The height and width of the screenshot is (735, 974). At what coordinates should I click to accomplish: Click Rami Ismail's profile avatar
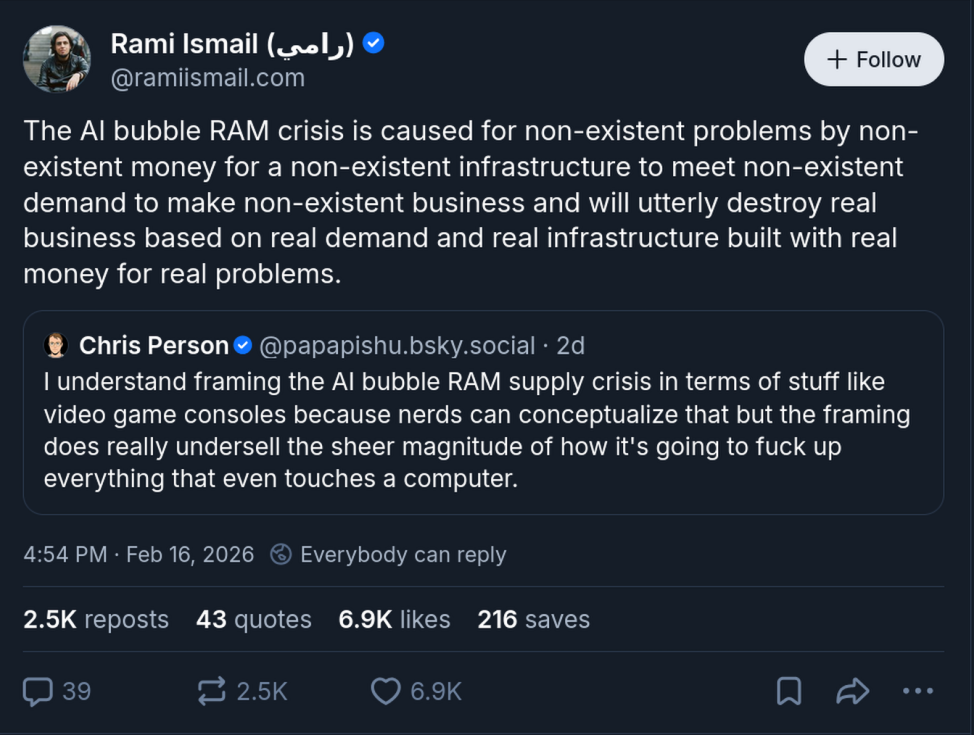click(x=56, y=59)
